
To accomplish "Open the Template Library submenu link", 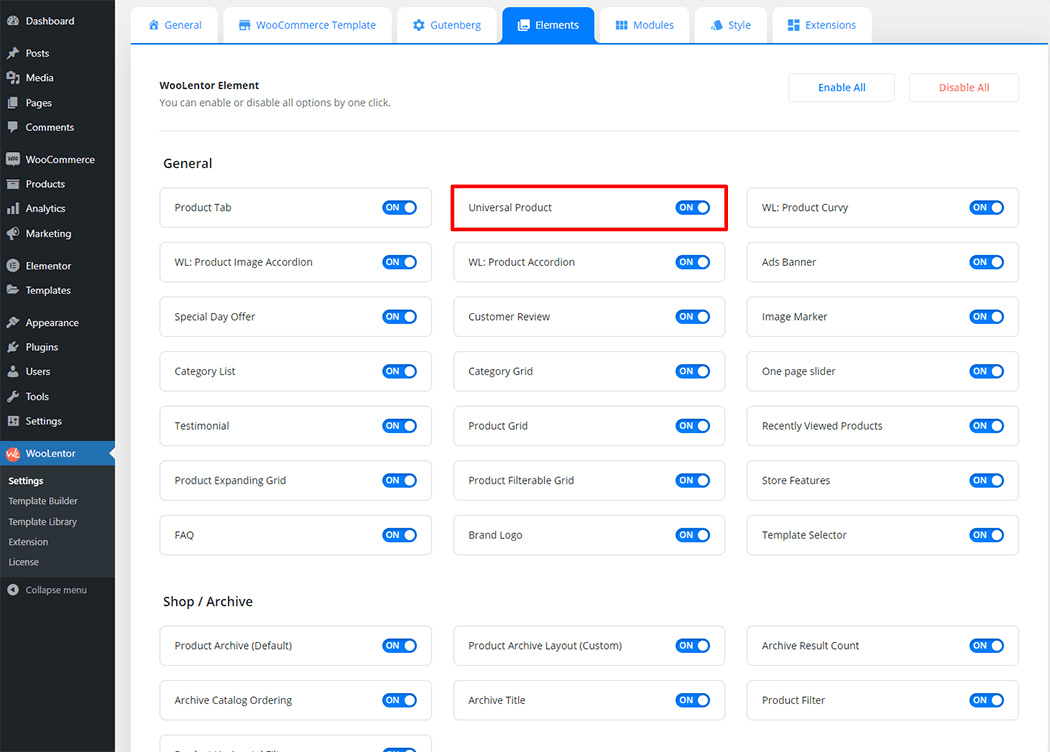I will 42,522.
